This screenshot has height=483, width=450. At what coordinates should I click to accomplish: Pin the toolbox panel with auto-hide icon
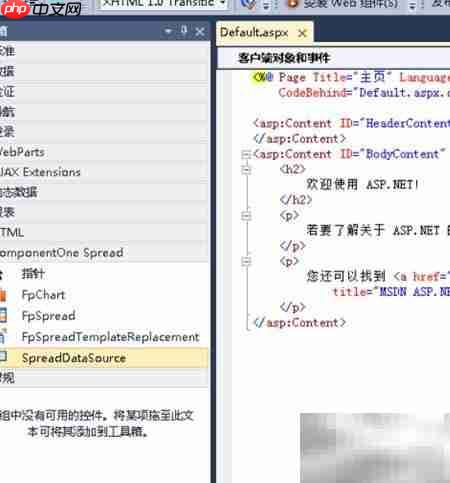tap(184, 32)
